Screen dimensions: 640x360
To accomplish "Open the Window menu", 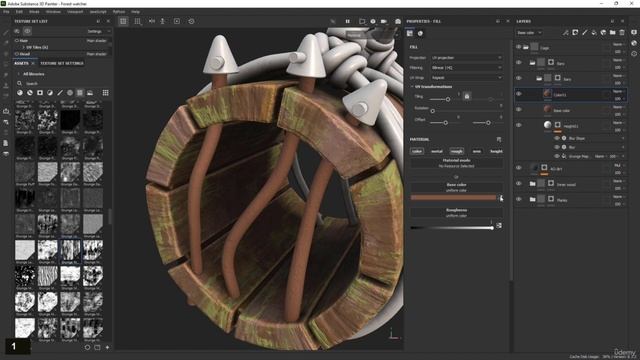I will (x=53, y=12).
